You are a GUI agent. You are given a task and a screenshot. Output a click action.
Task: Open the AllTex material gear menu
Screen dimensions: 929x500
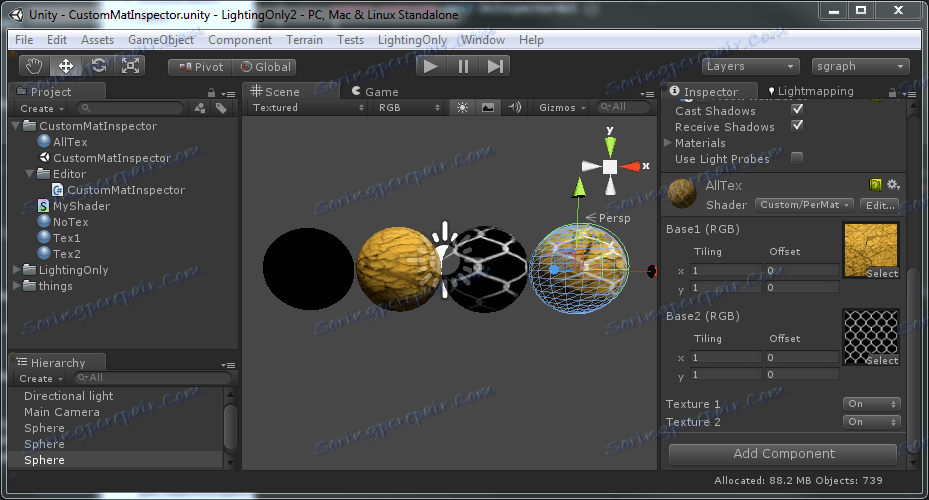[x=893, y=185]
